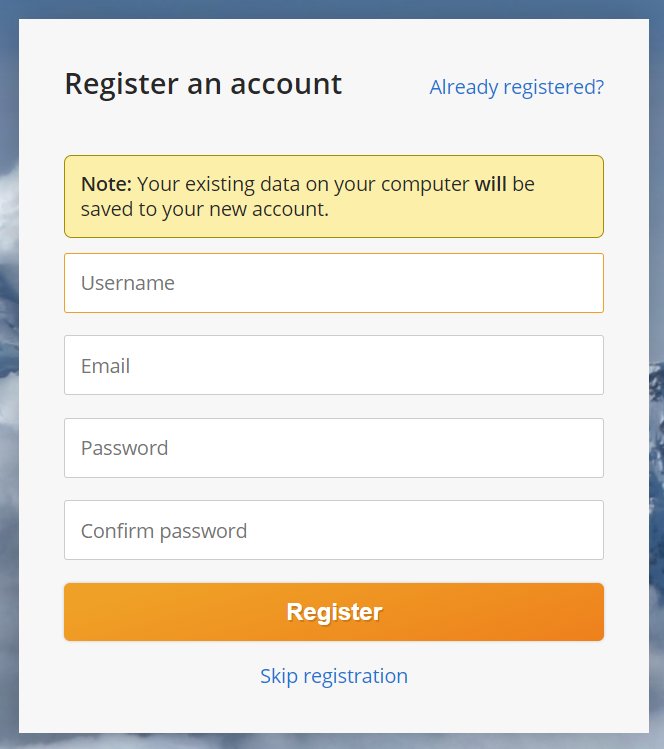Viewport: 664px width, 749px height.
Task: Click the Register an account heading
Action: (203, 84)
